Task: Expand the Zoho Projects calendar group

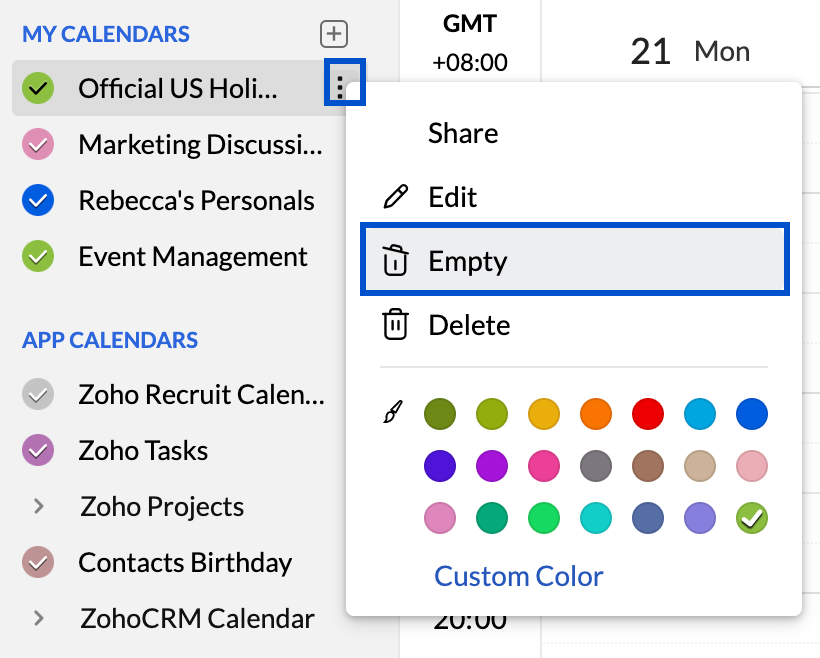Action: coord(39,507)
